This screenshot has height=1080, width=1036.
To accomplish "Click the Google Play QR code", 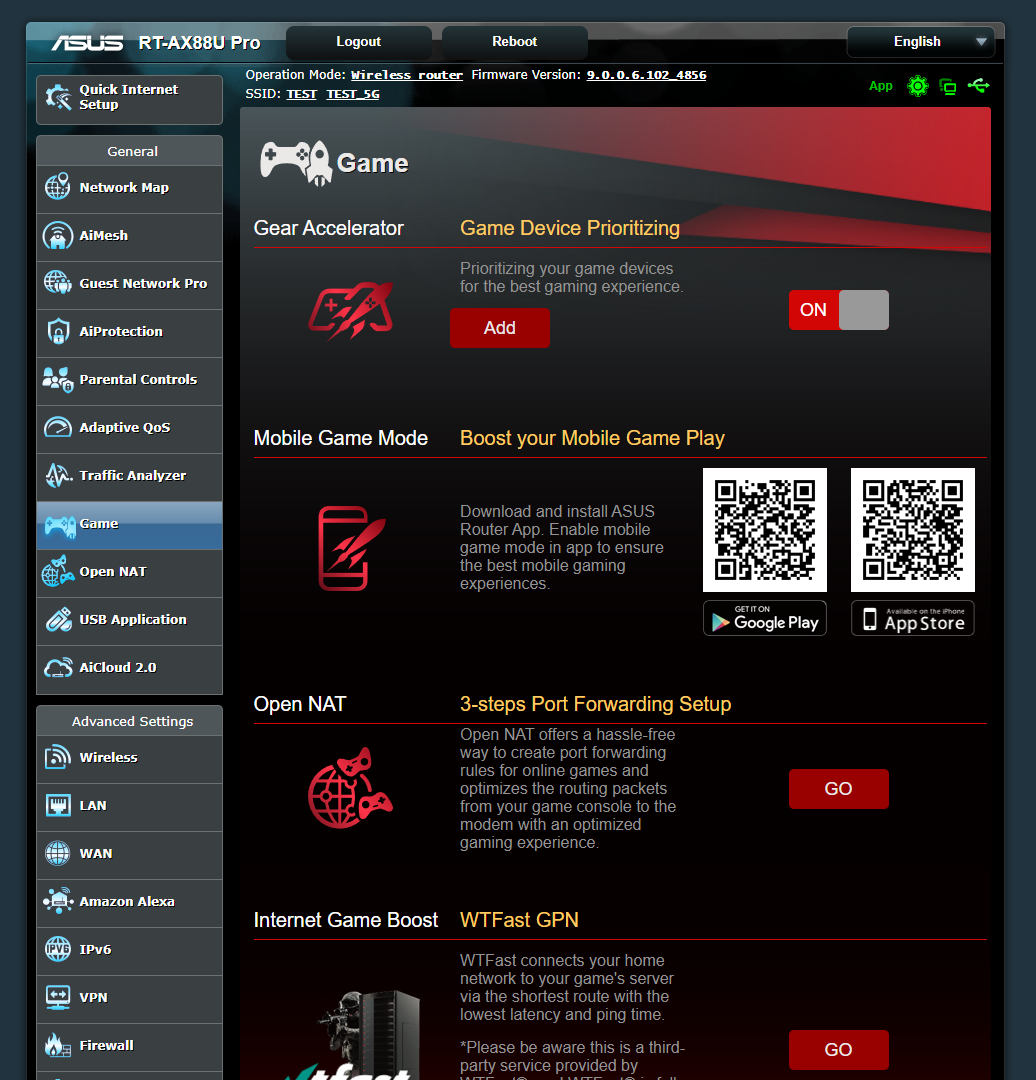I will pos(765,530).
